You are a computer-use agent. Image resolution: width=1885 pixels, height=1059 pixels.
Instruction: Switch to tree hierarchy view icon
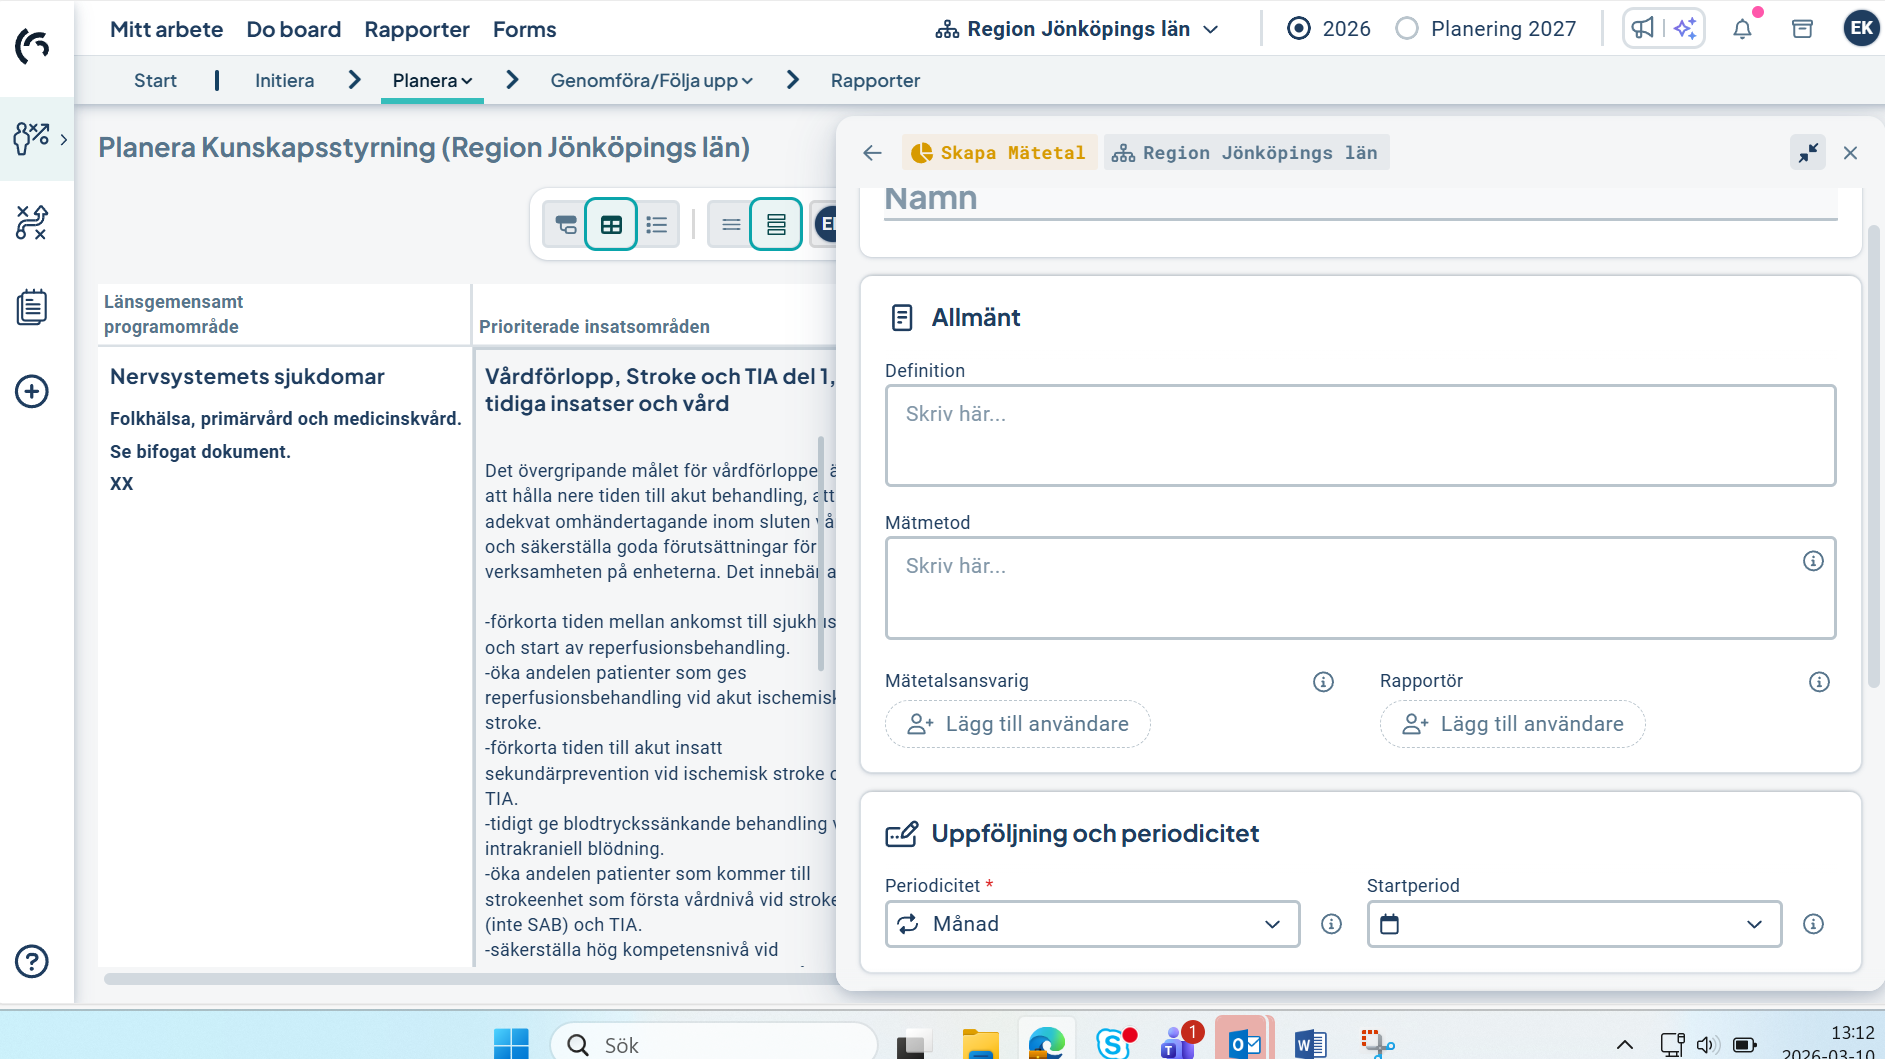(x=564, y=224)
